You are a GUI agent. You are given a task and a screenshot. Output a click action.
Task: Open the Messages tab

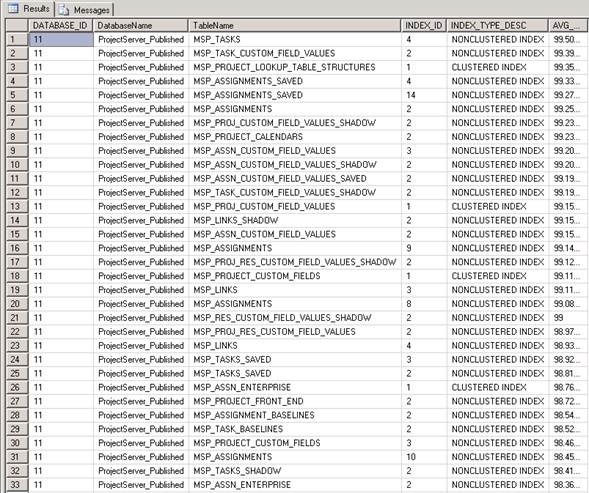pyautogui.click(x=85, y=10)
